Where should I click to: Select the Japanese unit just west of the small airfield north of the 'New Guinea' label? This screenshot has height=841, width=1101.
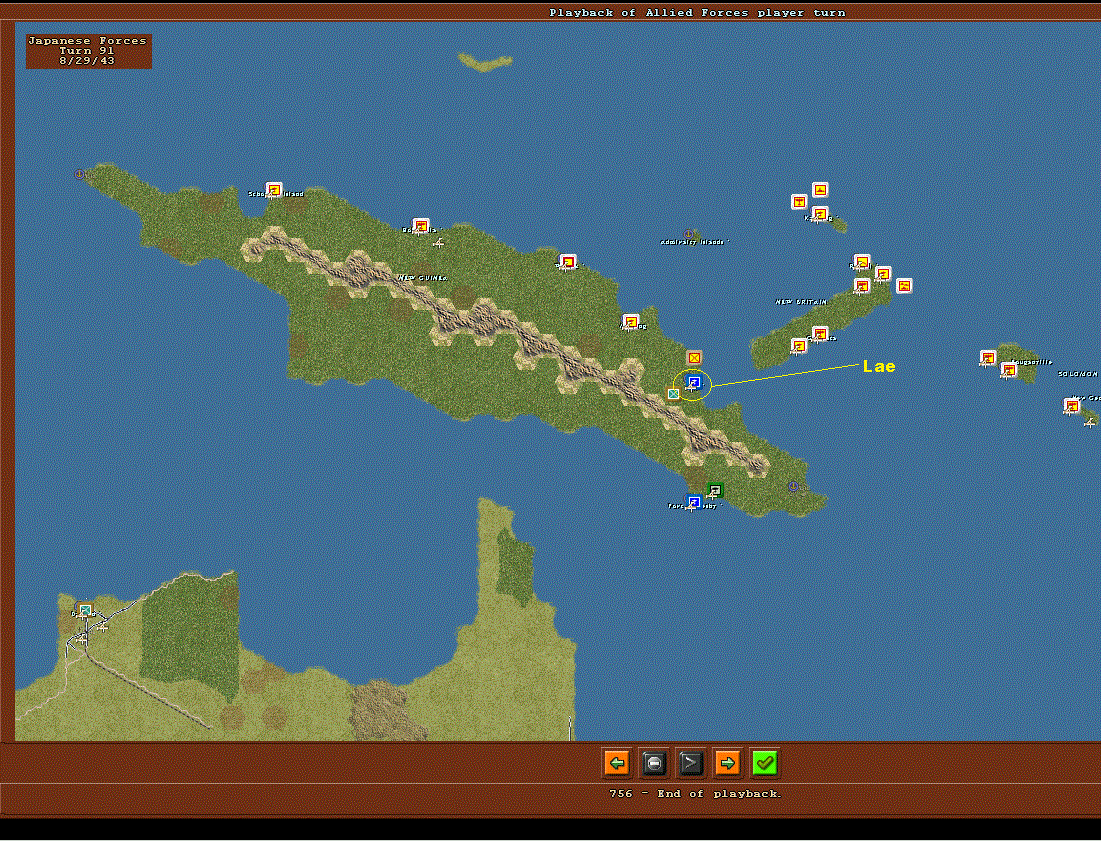(x=421, y=226)
